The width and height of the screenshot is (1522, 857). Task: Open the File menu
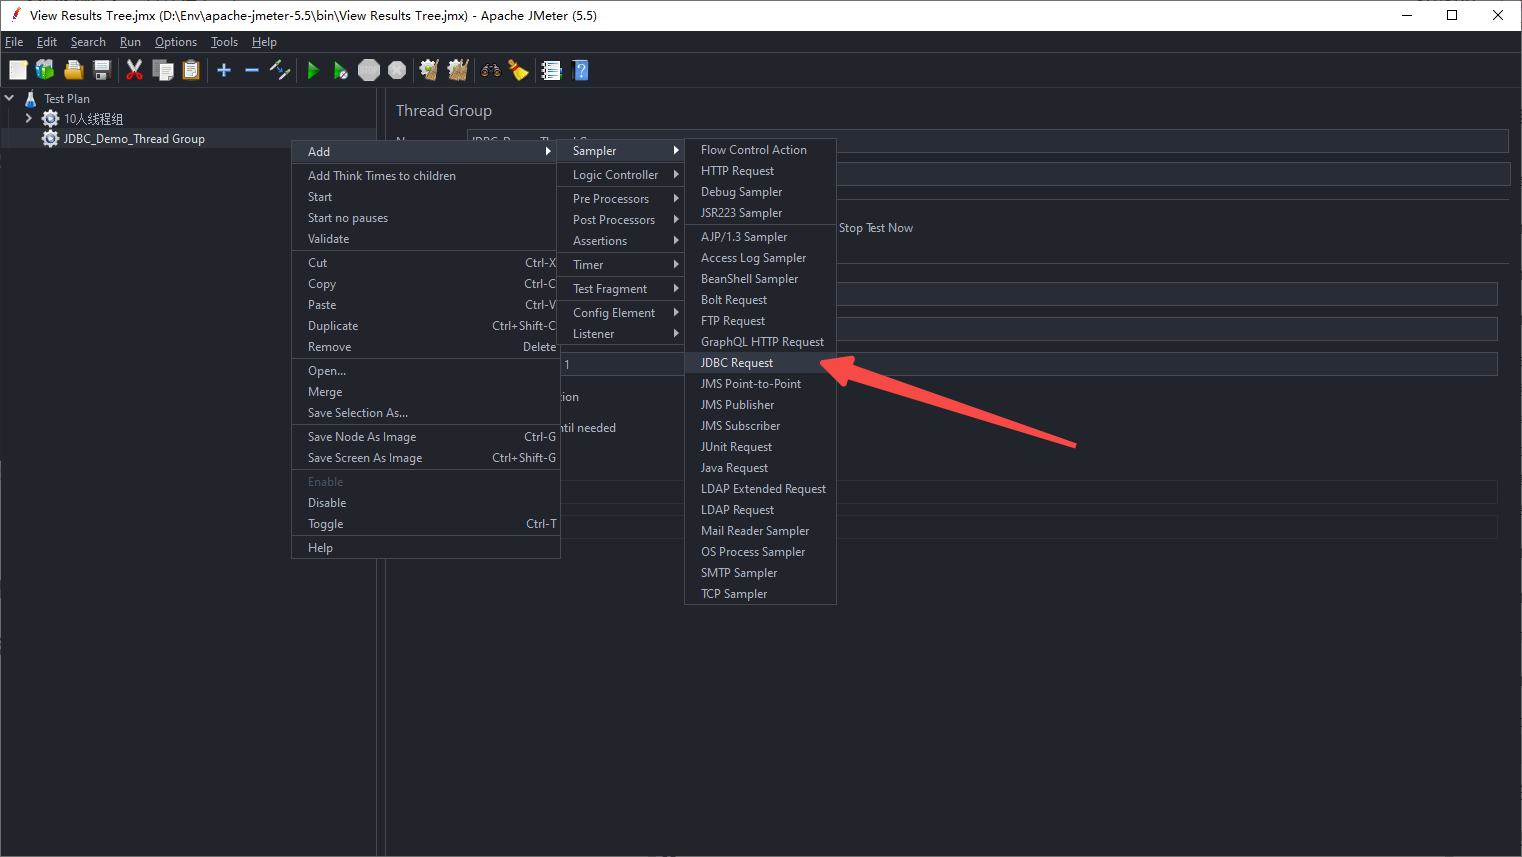coord(14,42)
